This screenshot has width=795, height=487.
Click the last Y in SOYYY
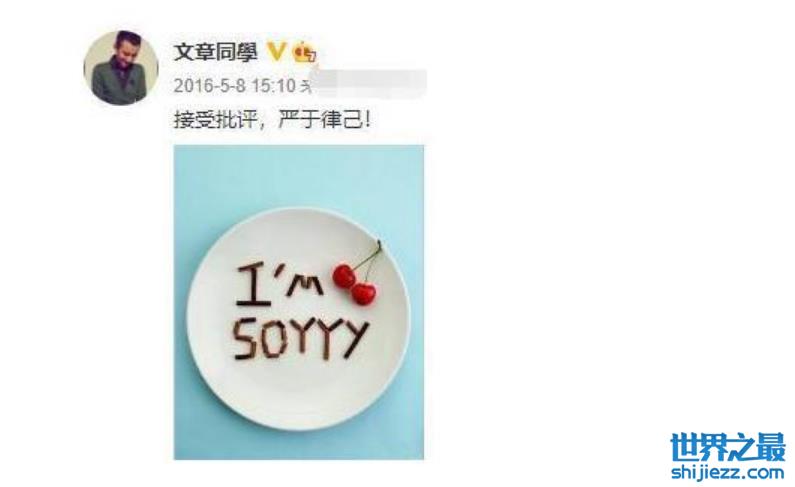point(353,340)
